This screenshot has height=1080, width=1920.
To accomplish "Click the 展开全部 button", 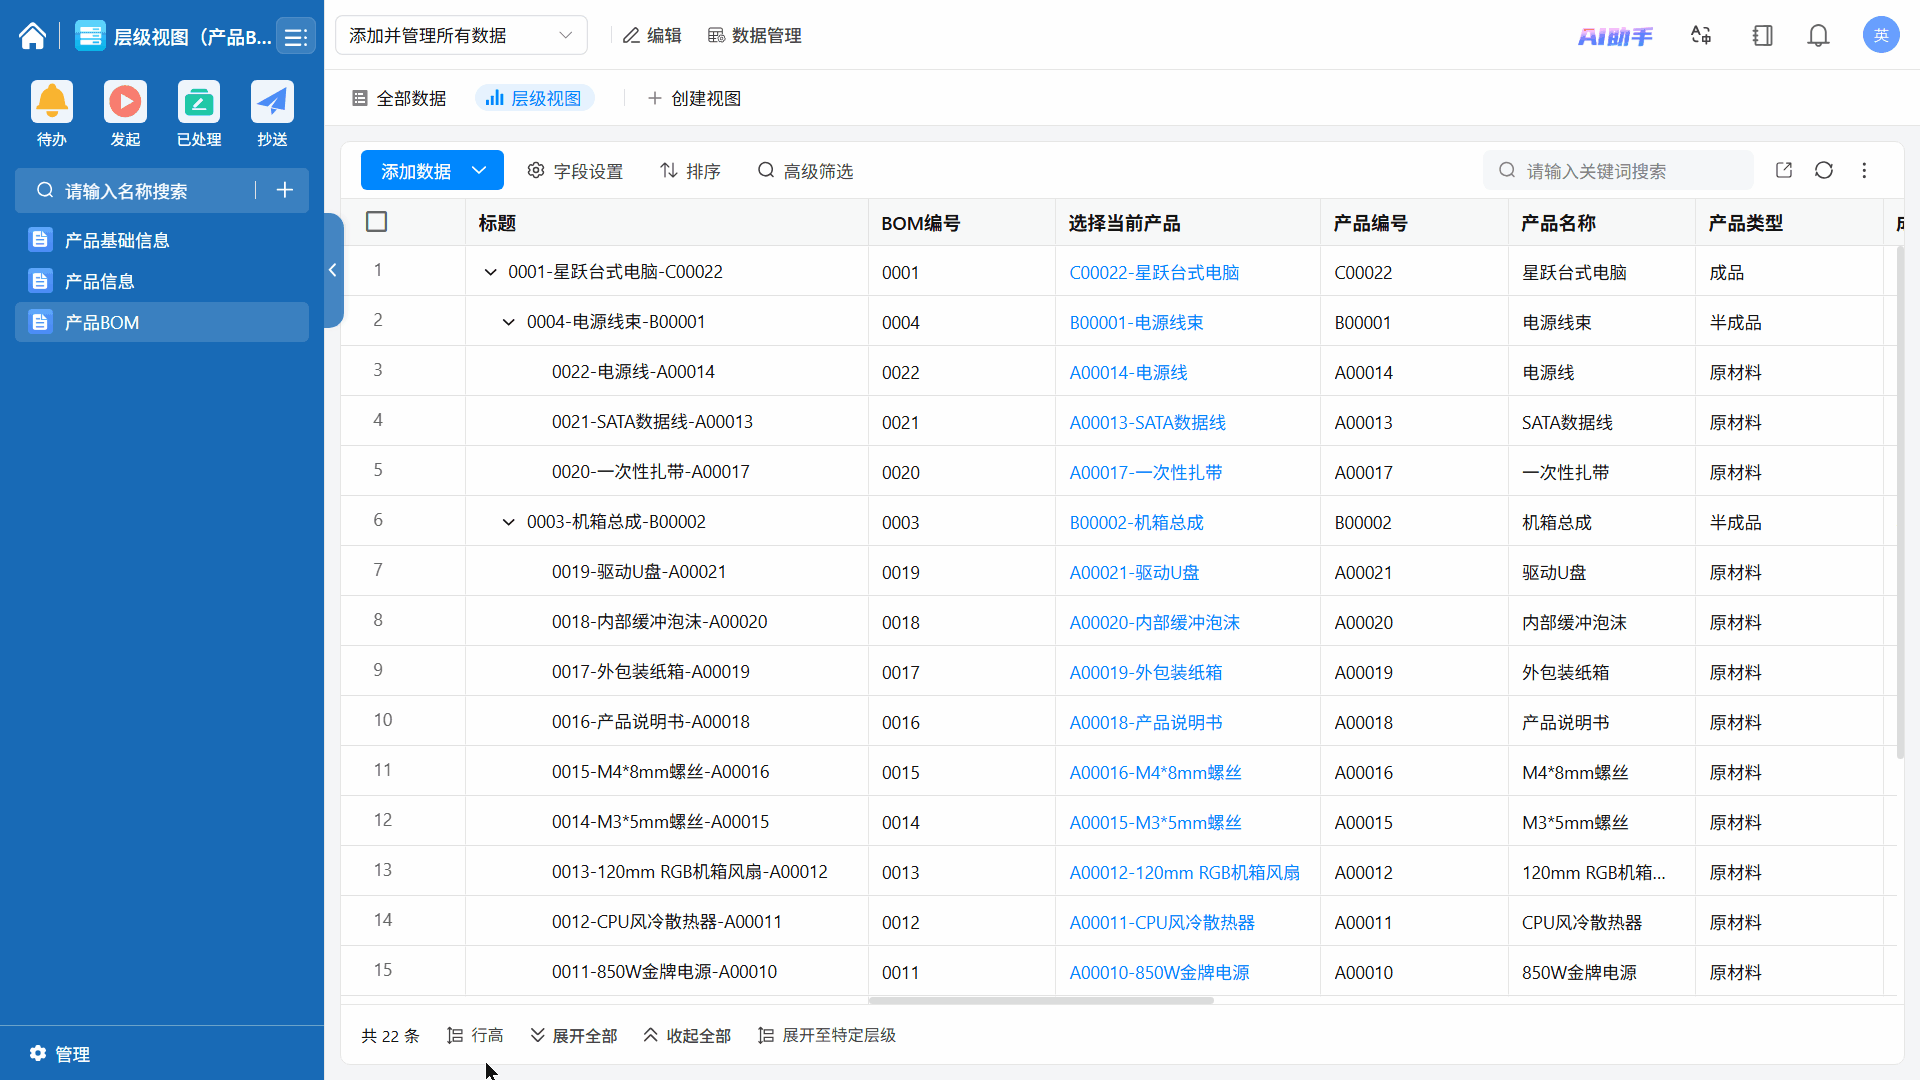I will (x=574, y=1035).
